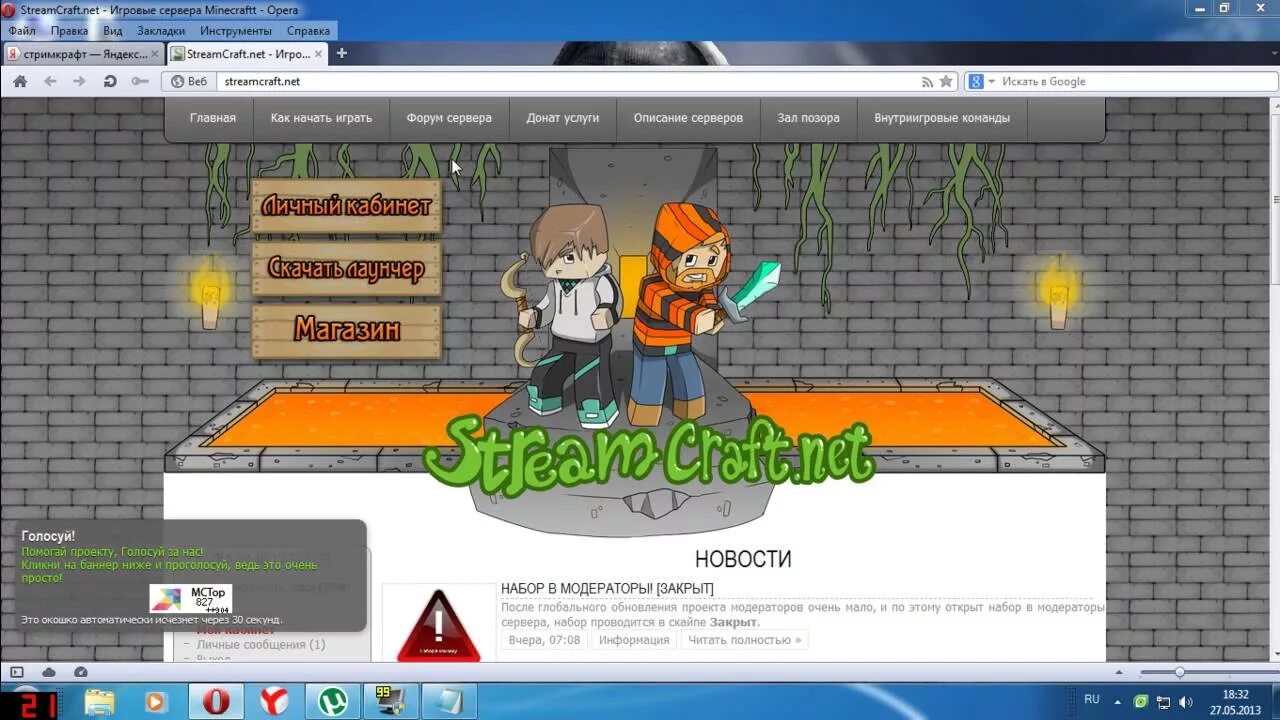This screenshot has width=1280, height=720.
Task: Go back using the back arrow
Action: tap(50, 82)
